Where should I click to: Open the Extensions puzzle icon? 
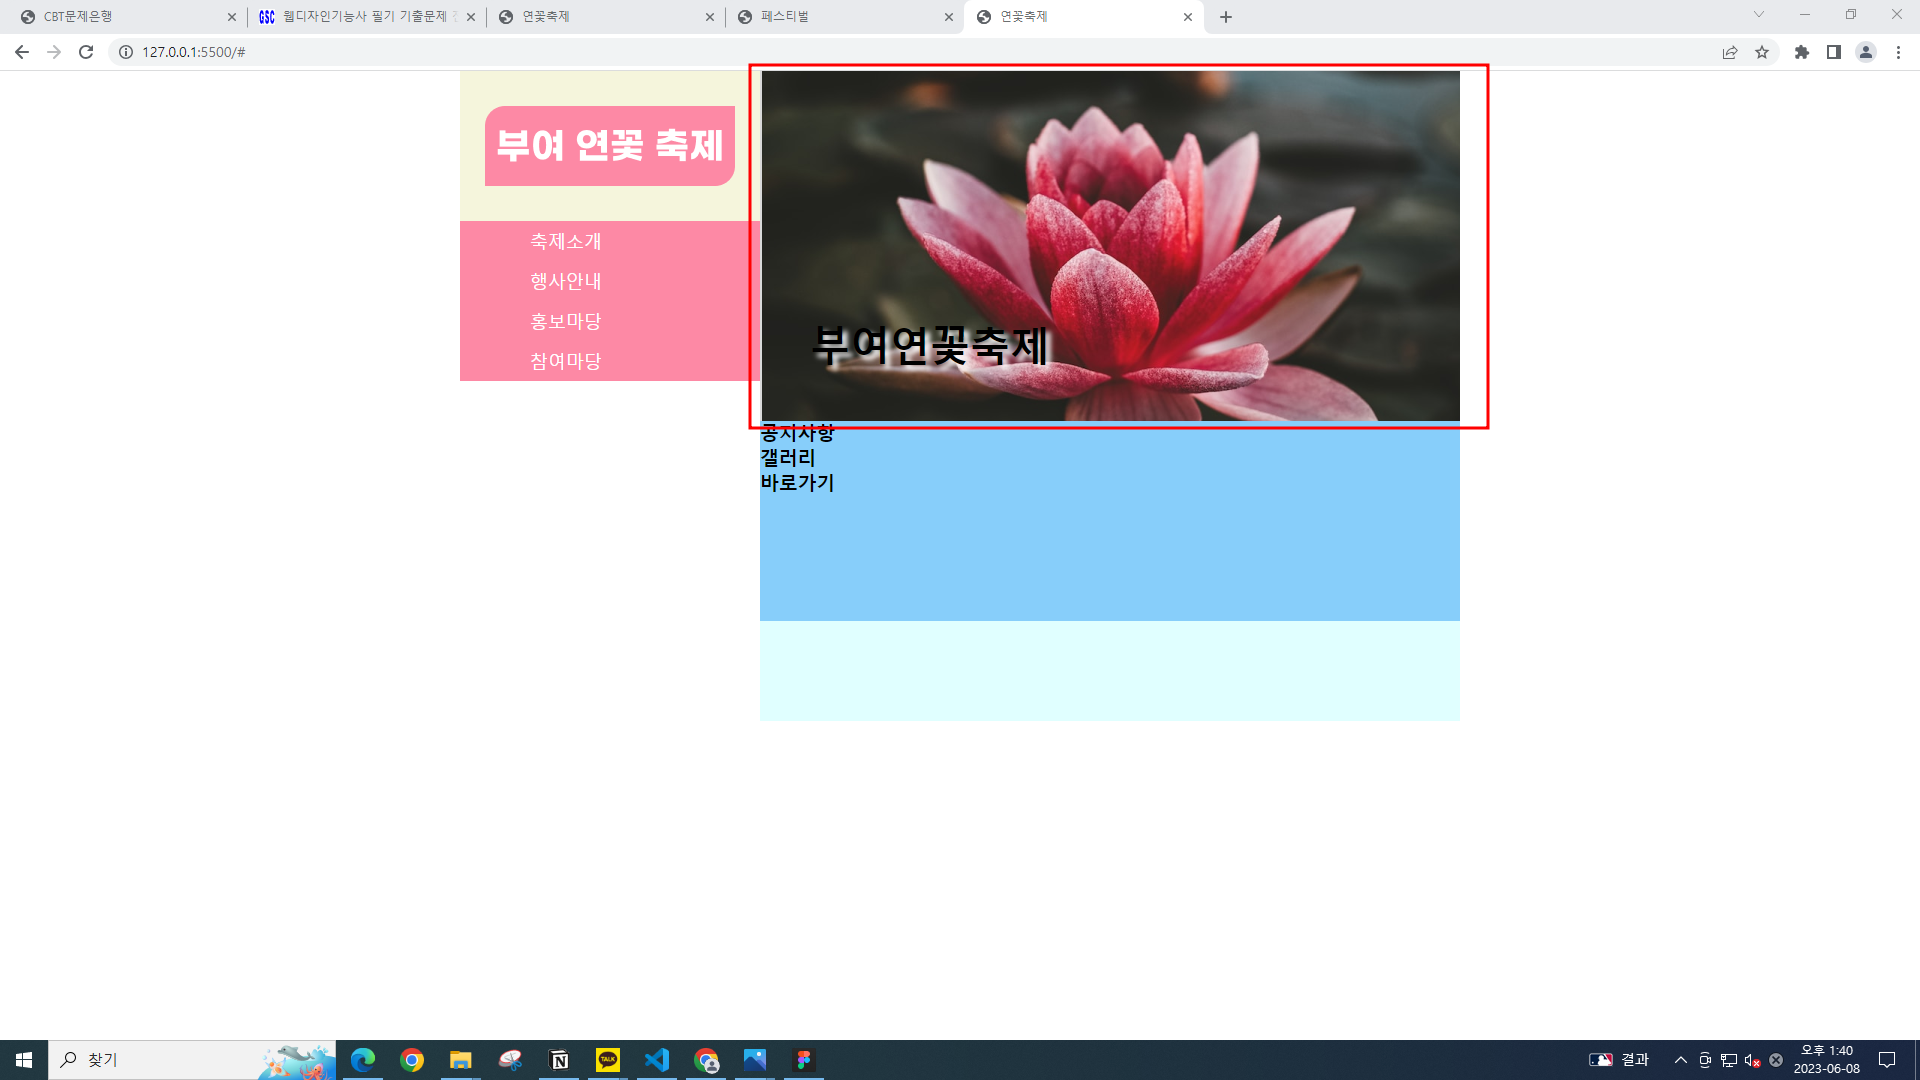[1802, 52]
